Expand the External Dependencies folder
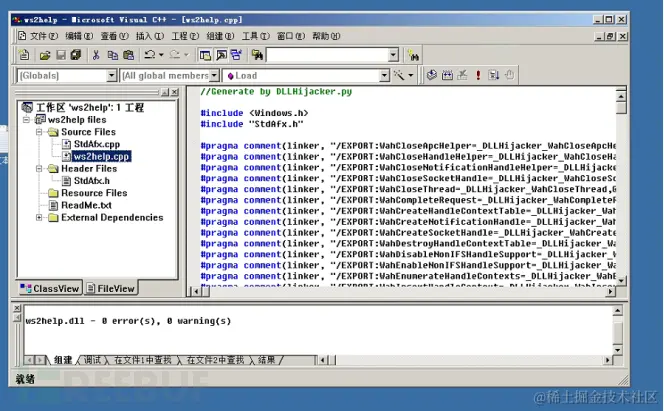664x411 pixels. pyautogui.click(x=39, y=218)
